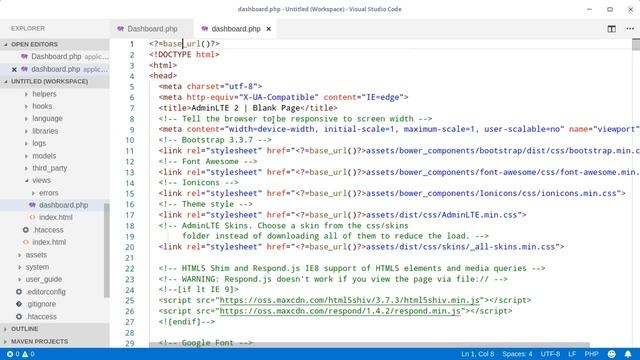
Task: Select the active dashboard.php tab
Action: [236, 29]
